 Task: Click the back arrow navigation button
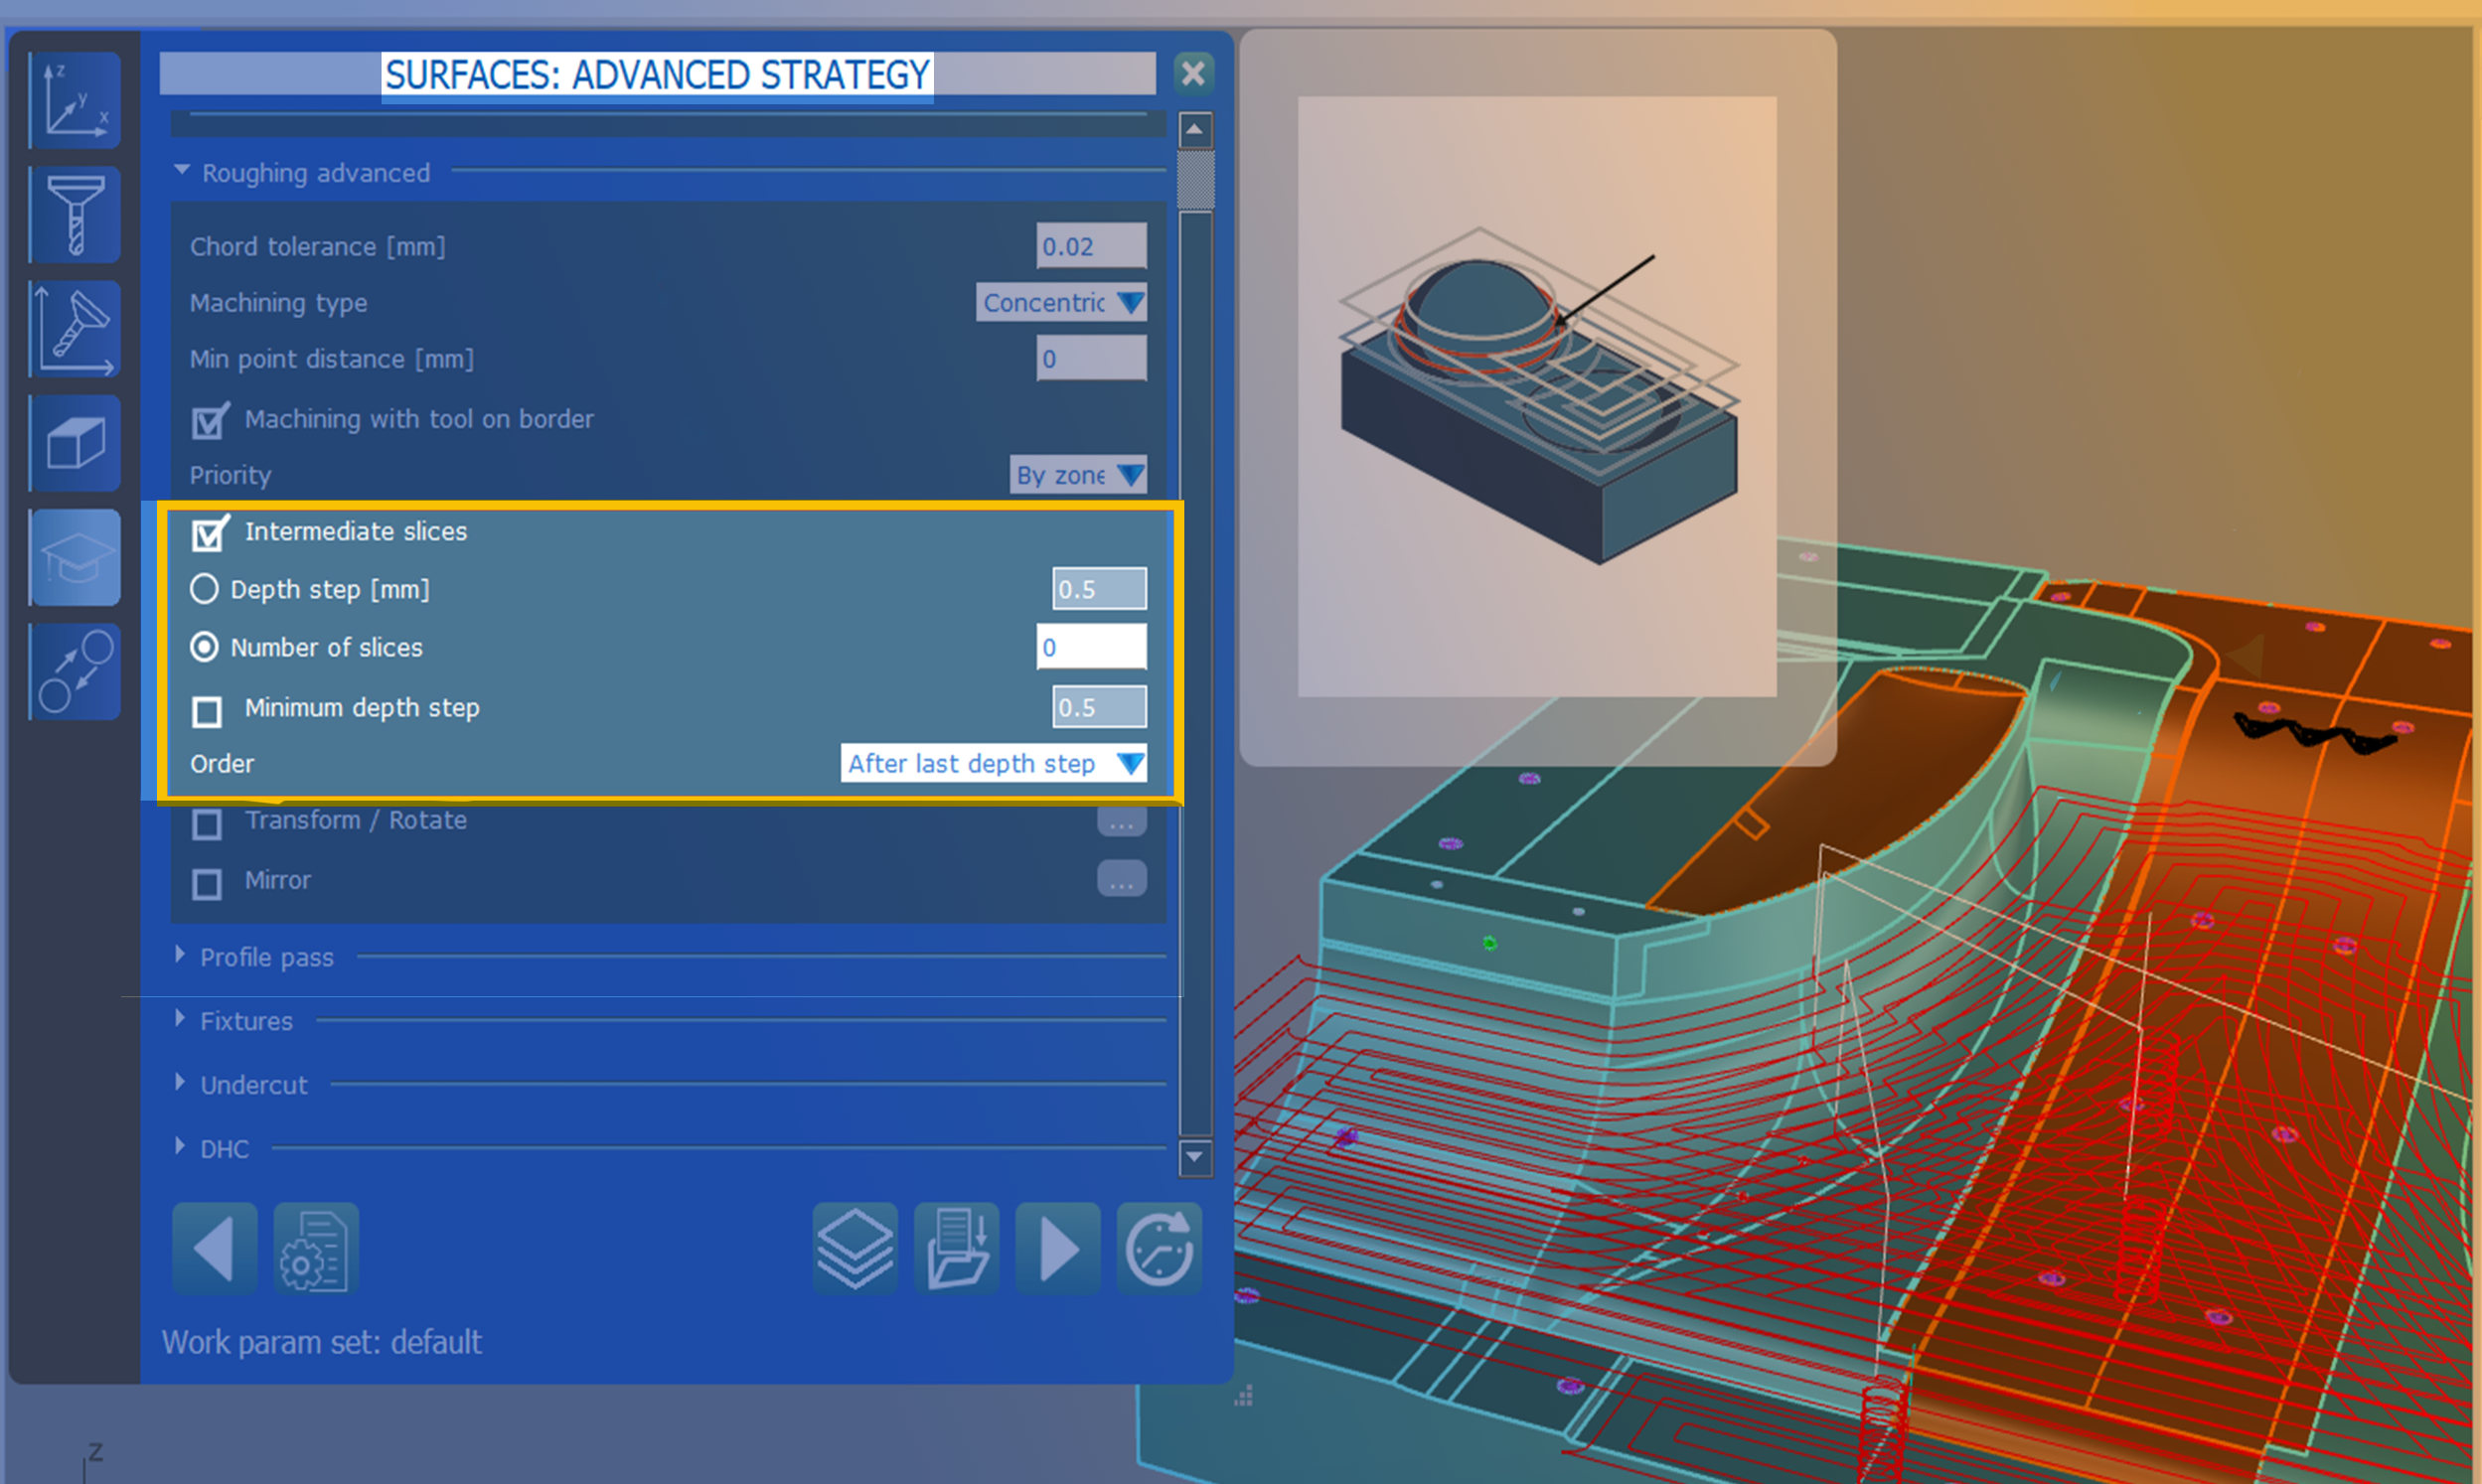(214, 1248)
